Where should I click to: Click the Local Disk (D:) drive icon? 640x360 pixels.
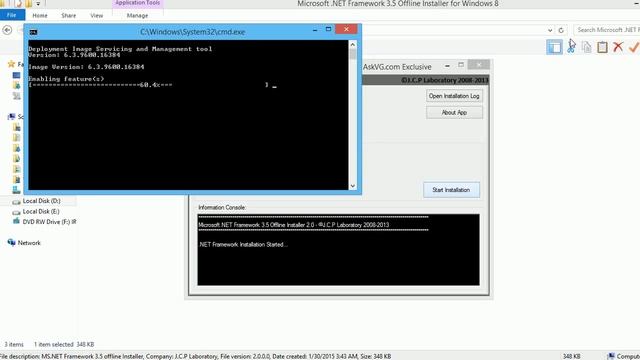point(16,201)
